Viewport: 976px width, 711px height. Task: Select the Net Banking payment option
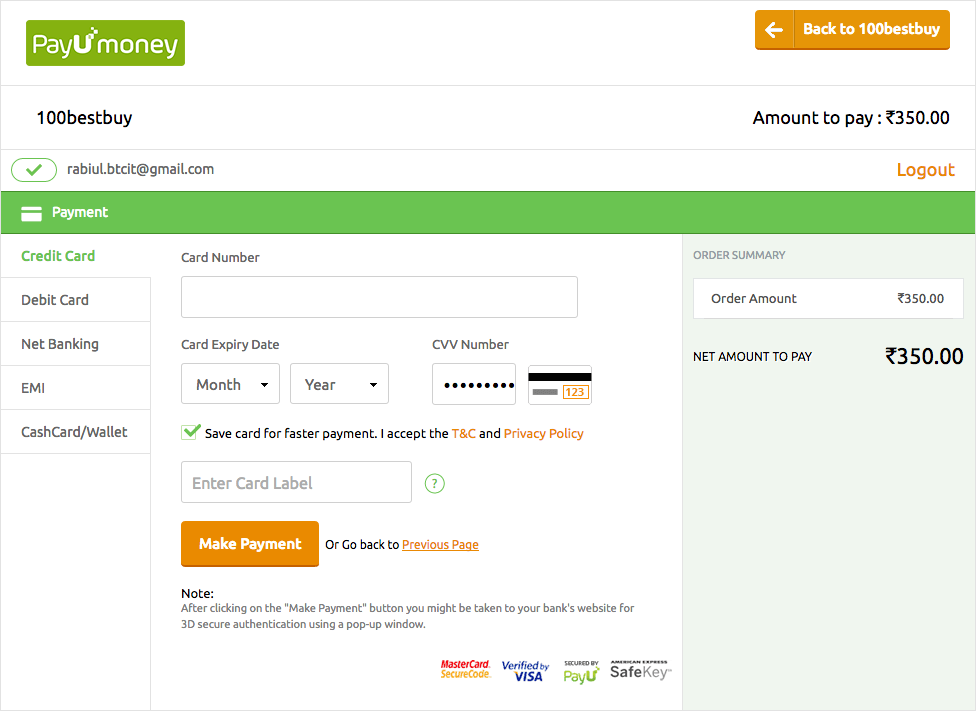60,344
